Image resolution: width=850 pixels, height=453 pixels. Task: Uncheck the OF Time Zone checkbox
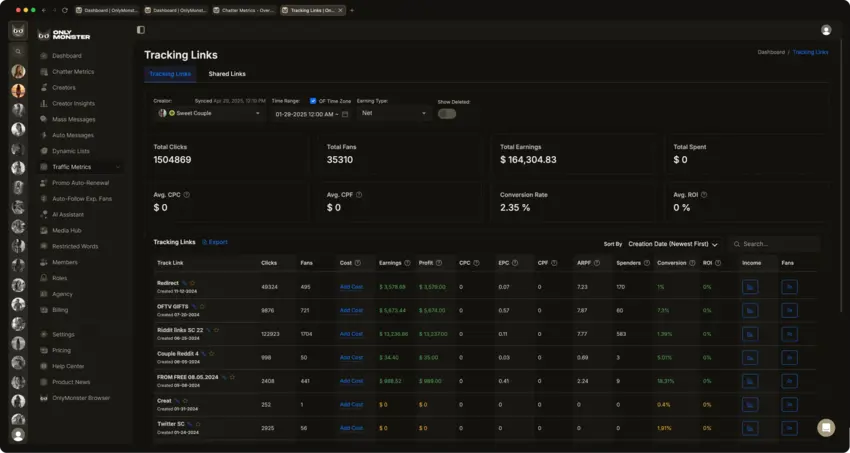313,101
